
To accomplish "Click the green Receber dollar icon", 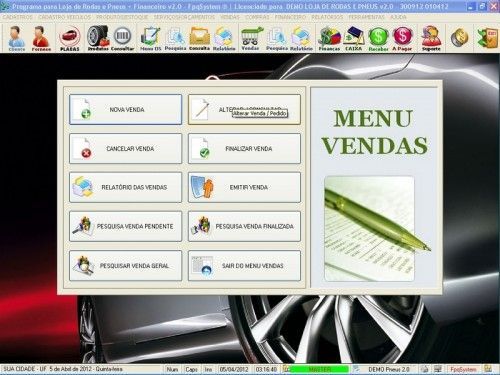I will click(x=378, y=38).
